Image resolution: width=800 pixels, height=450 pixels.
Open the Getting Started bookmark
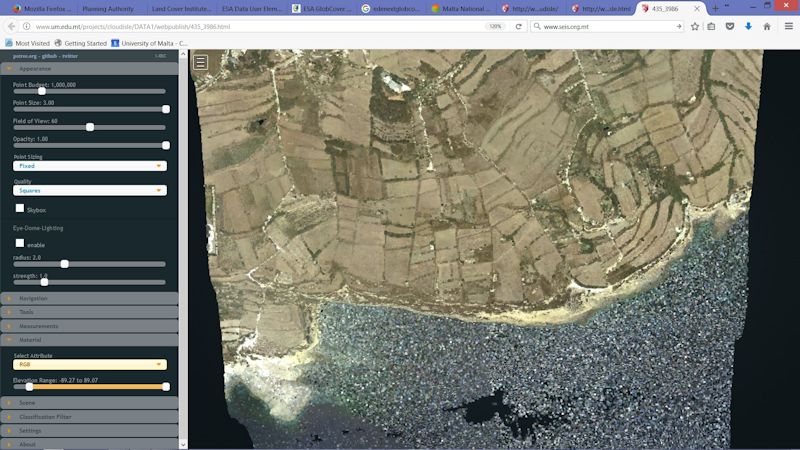pos(81,43)
